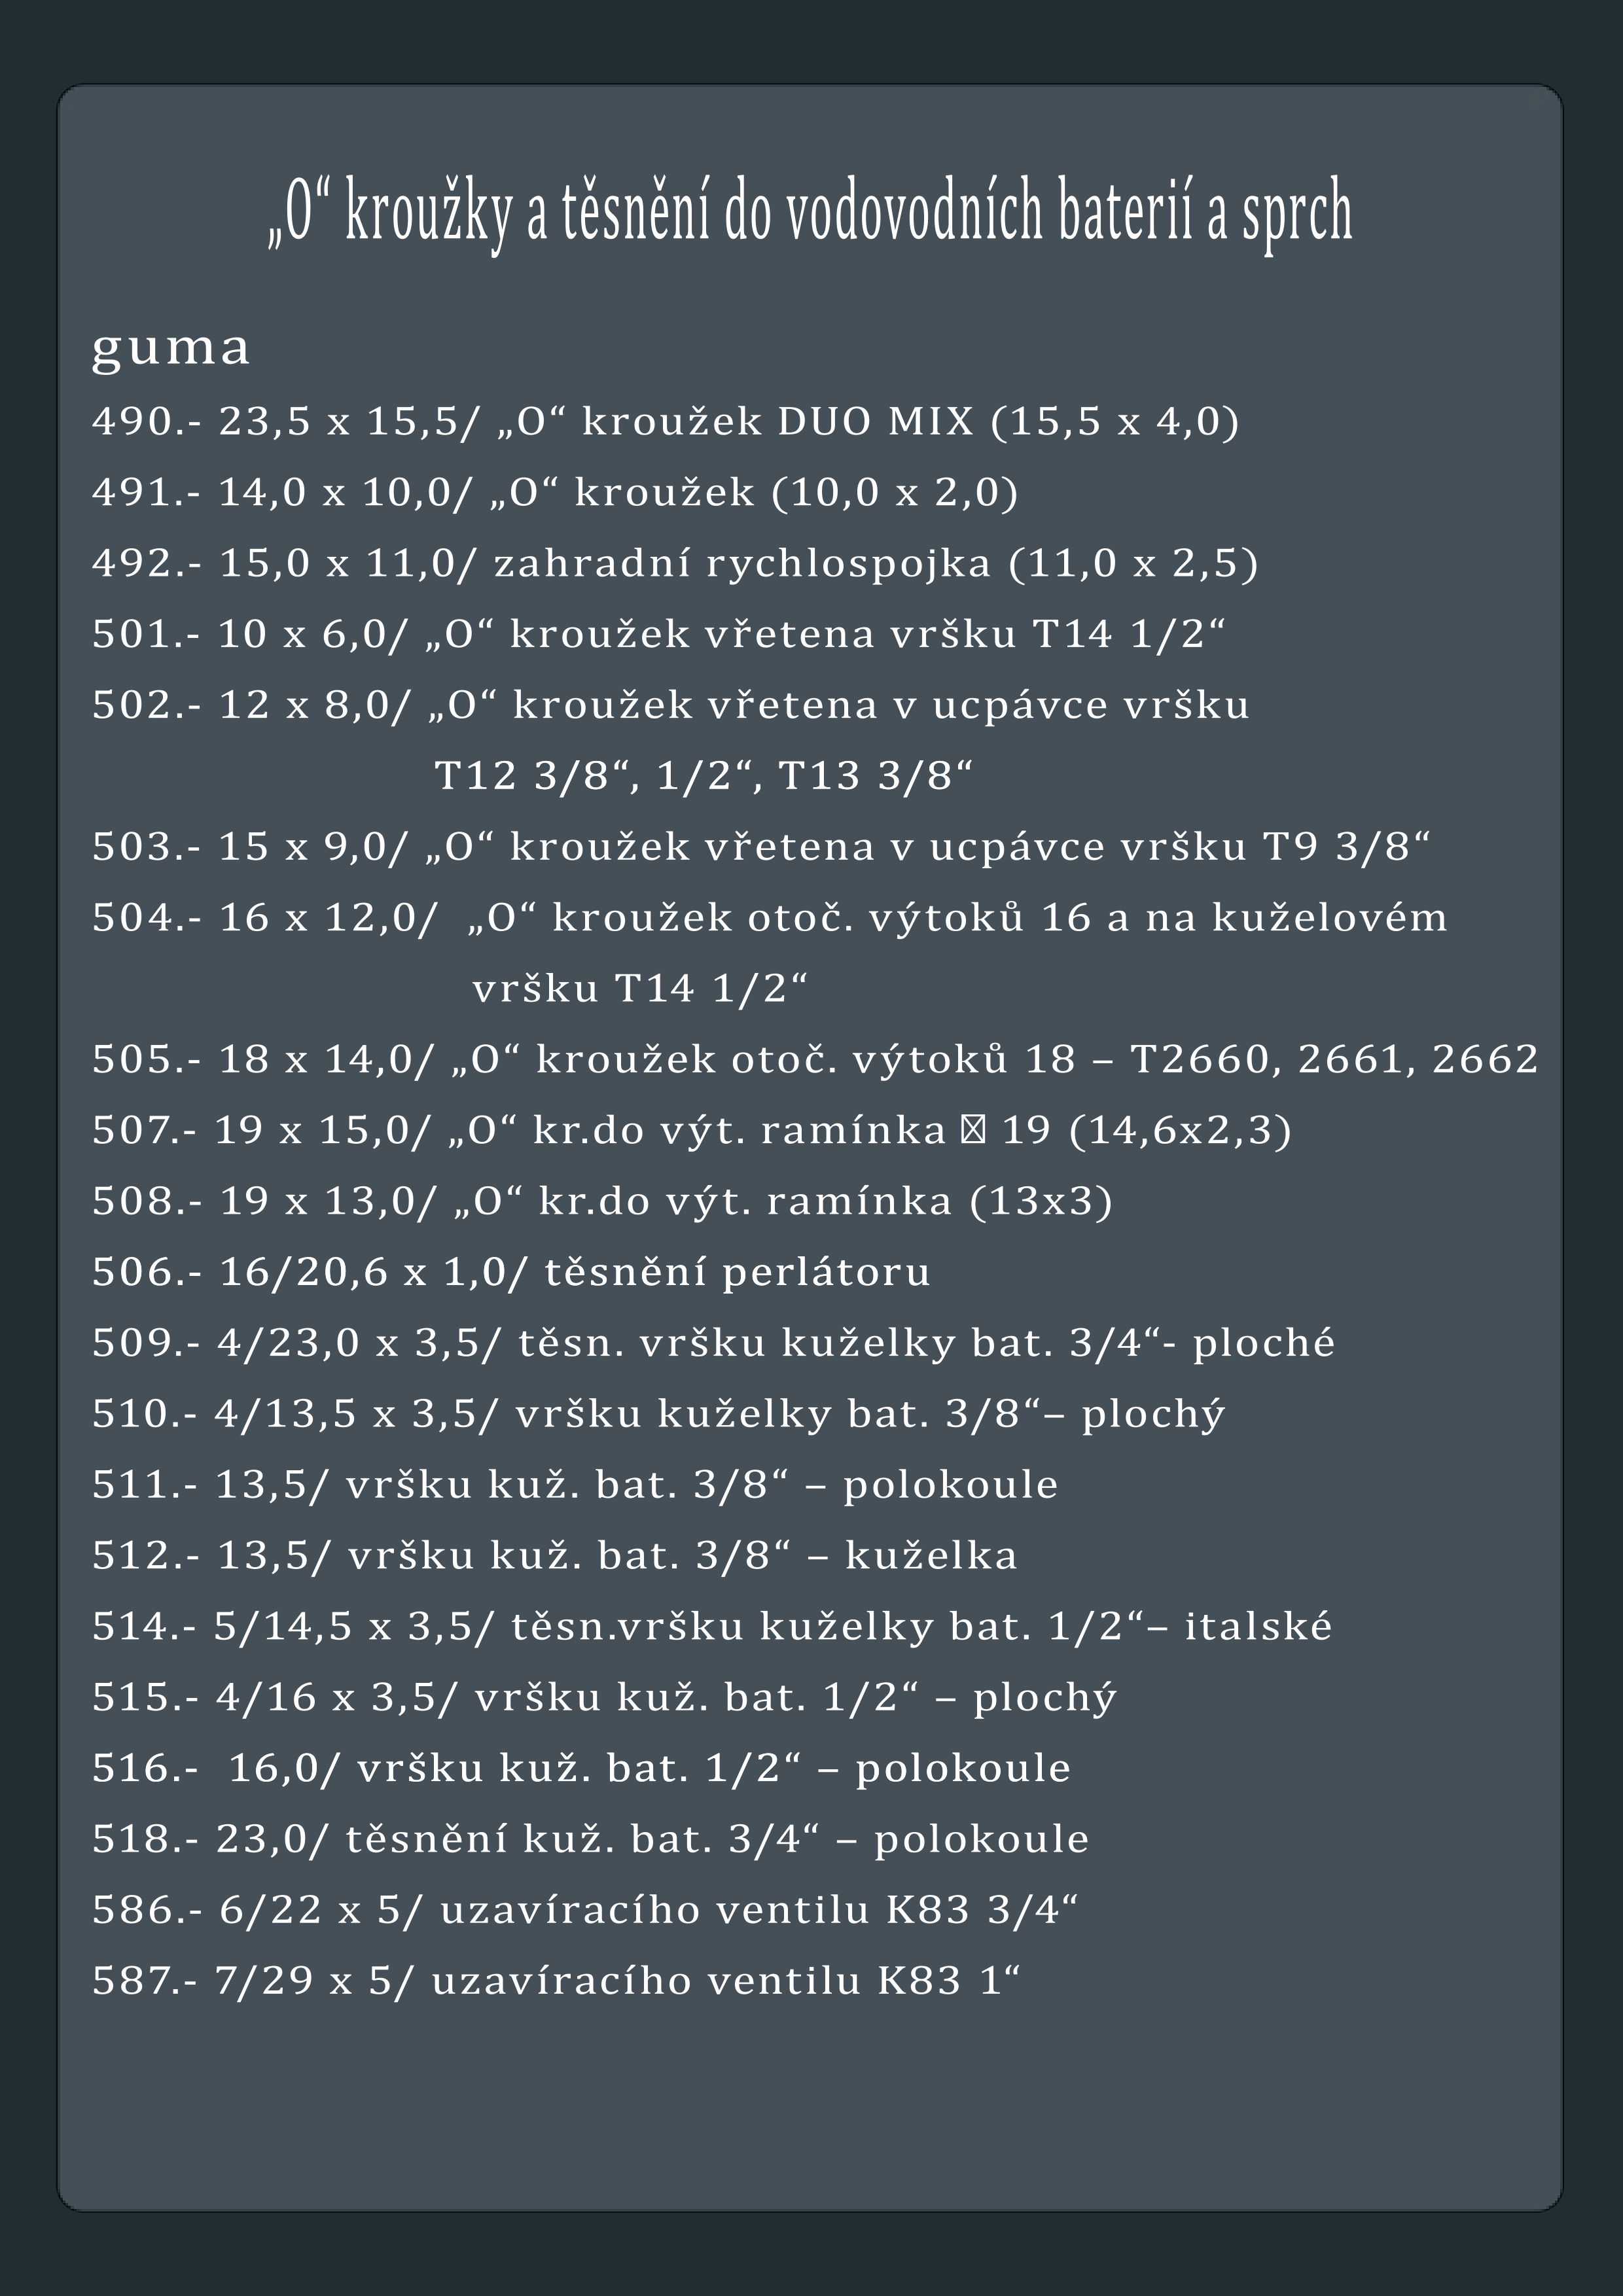Click item 509 kuželky bat. 3/4“ ploché

tap(713, 1343)
